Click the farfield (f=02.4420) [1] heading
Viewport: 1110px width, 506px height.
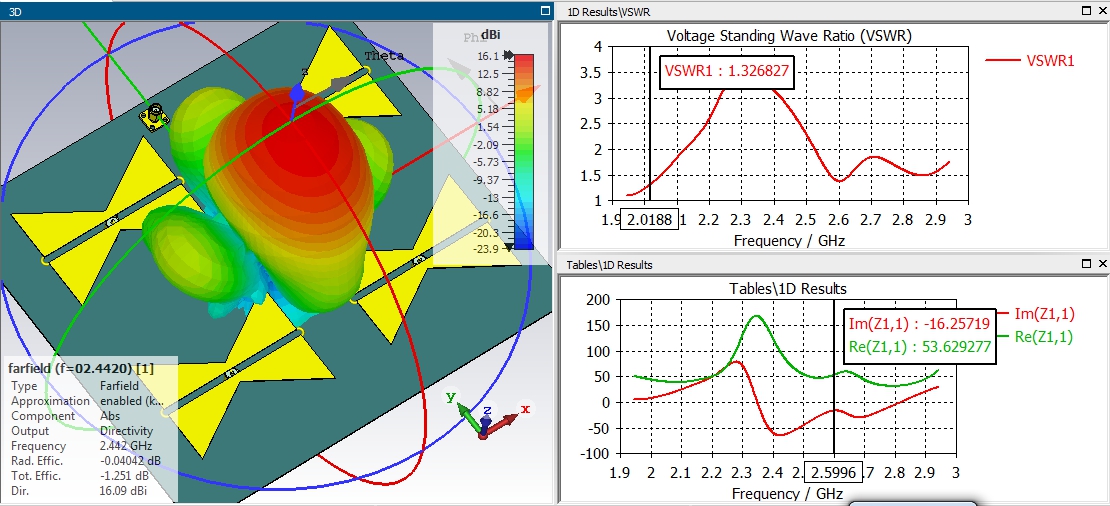tap(81, 368)
